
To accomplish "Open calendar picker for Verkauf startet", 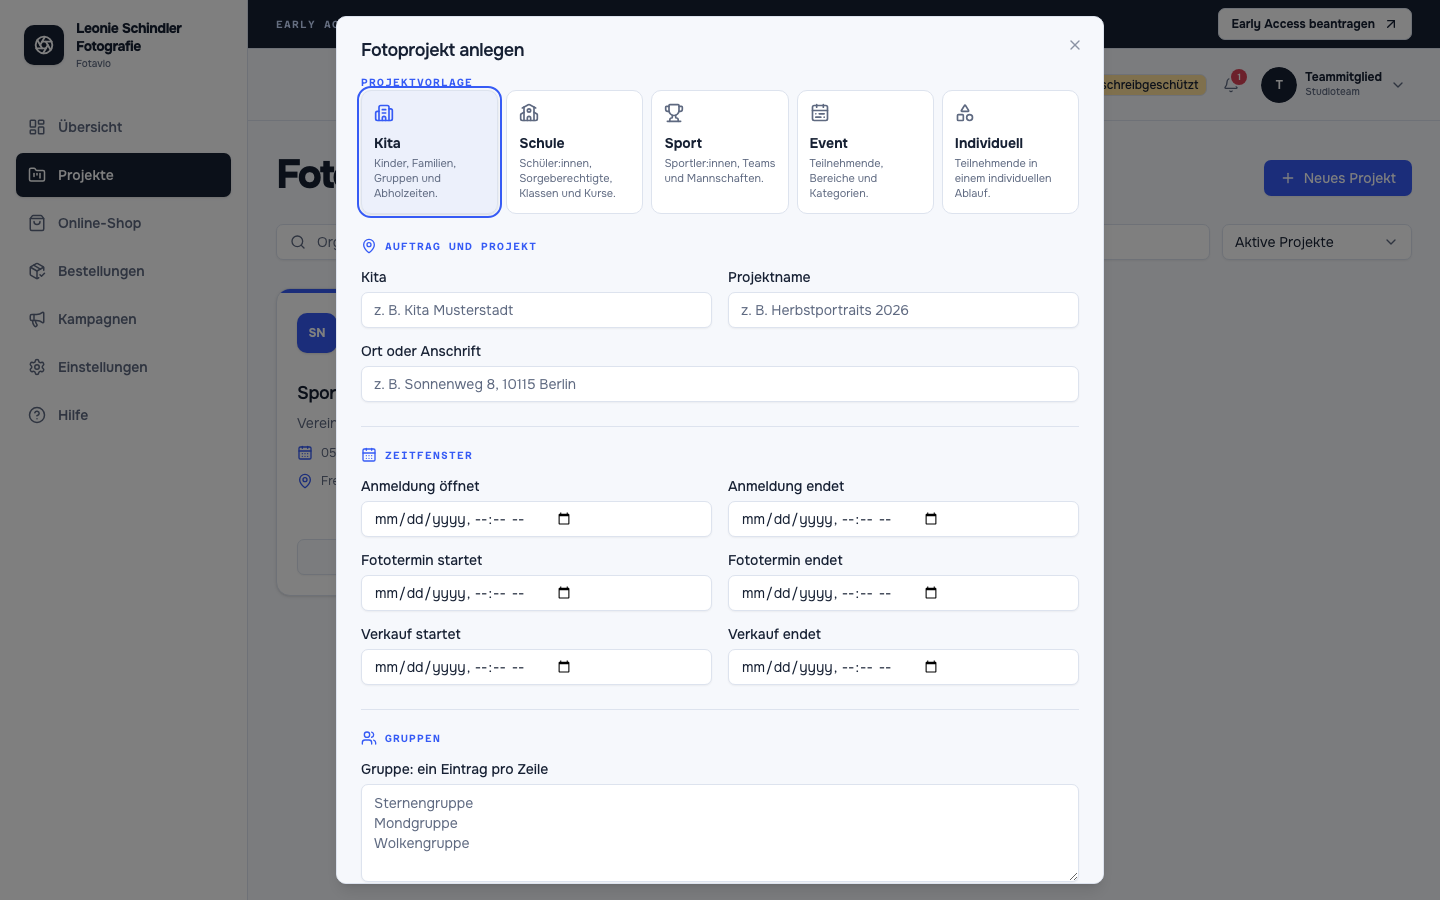I will point(564,667).
